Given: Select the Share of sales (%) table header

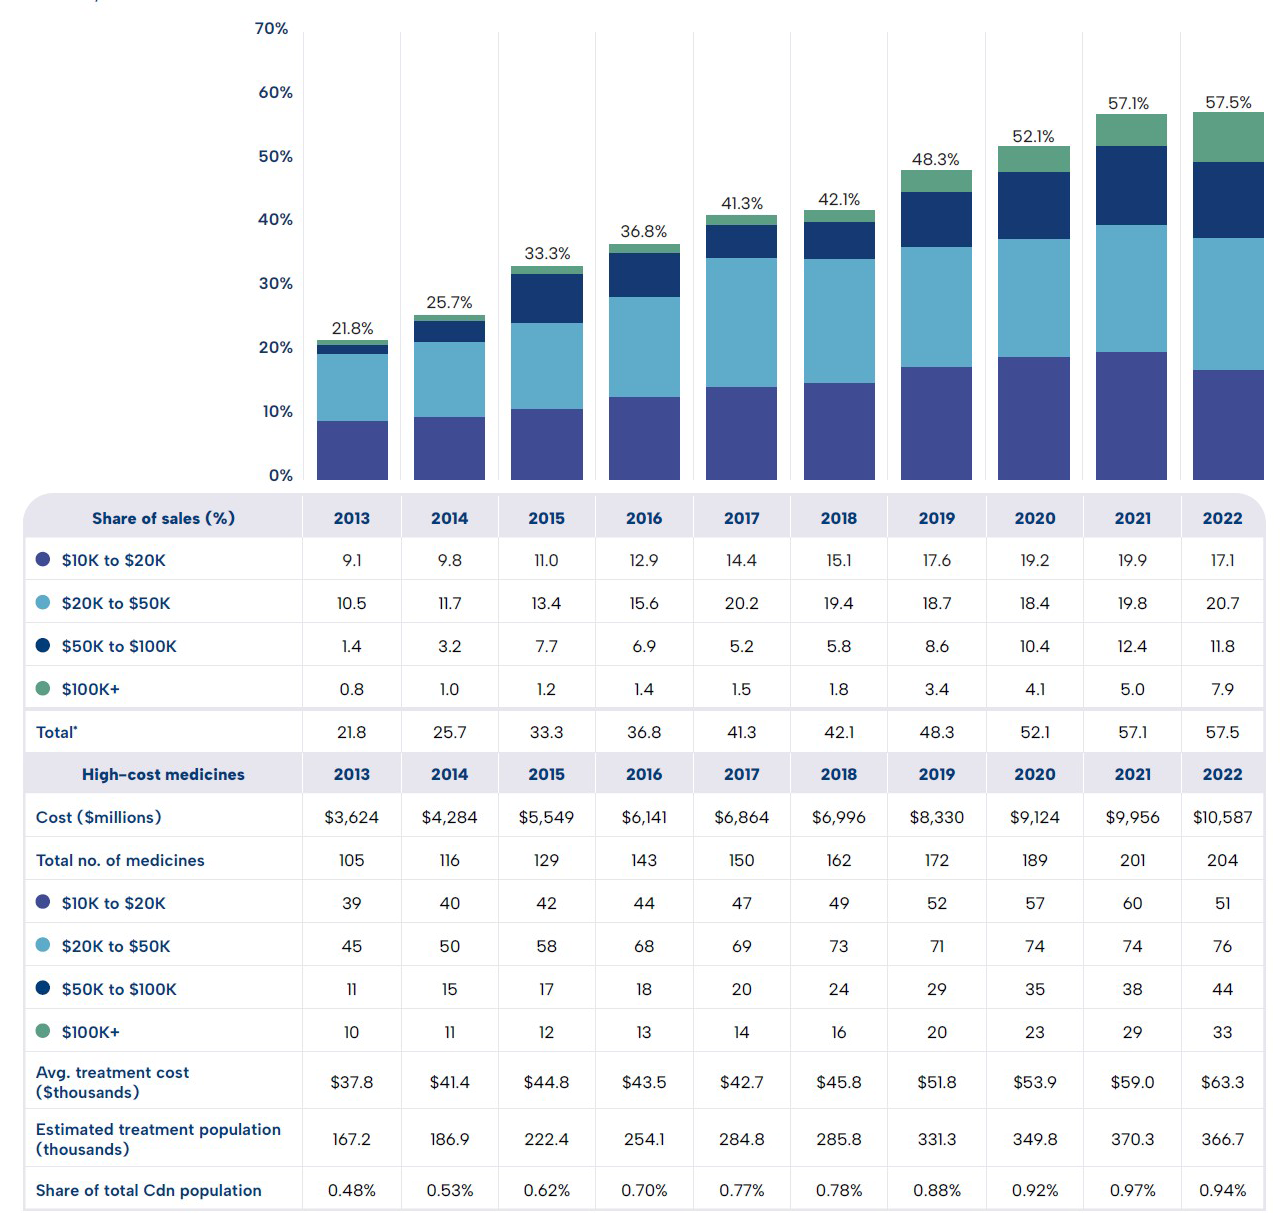Looking at the screenshot, I should [x=163, y=518].
